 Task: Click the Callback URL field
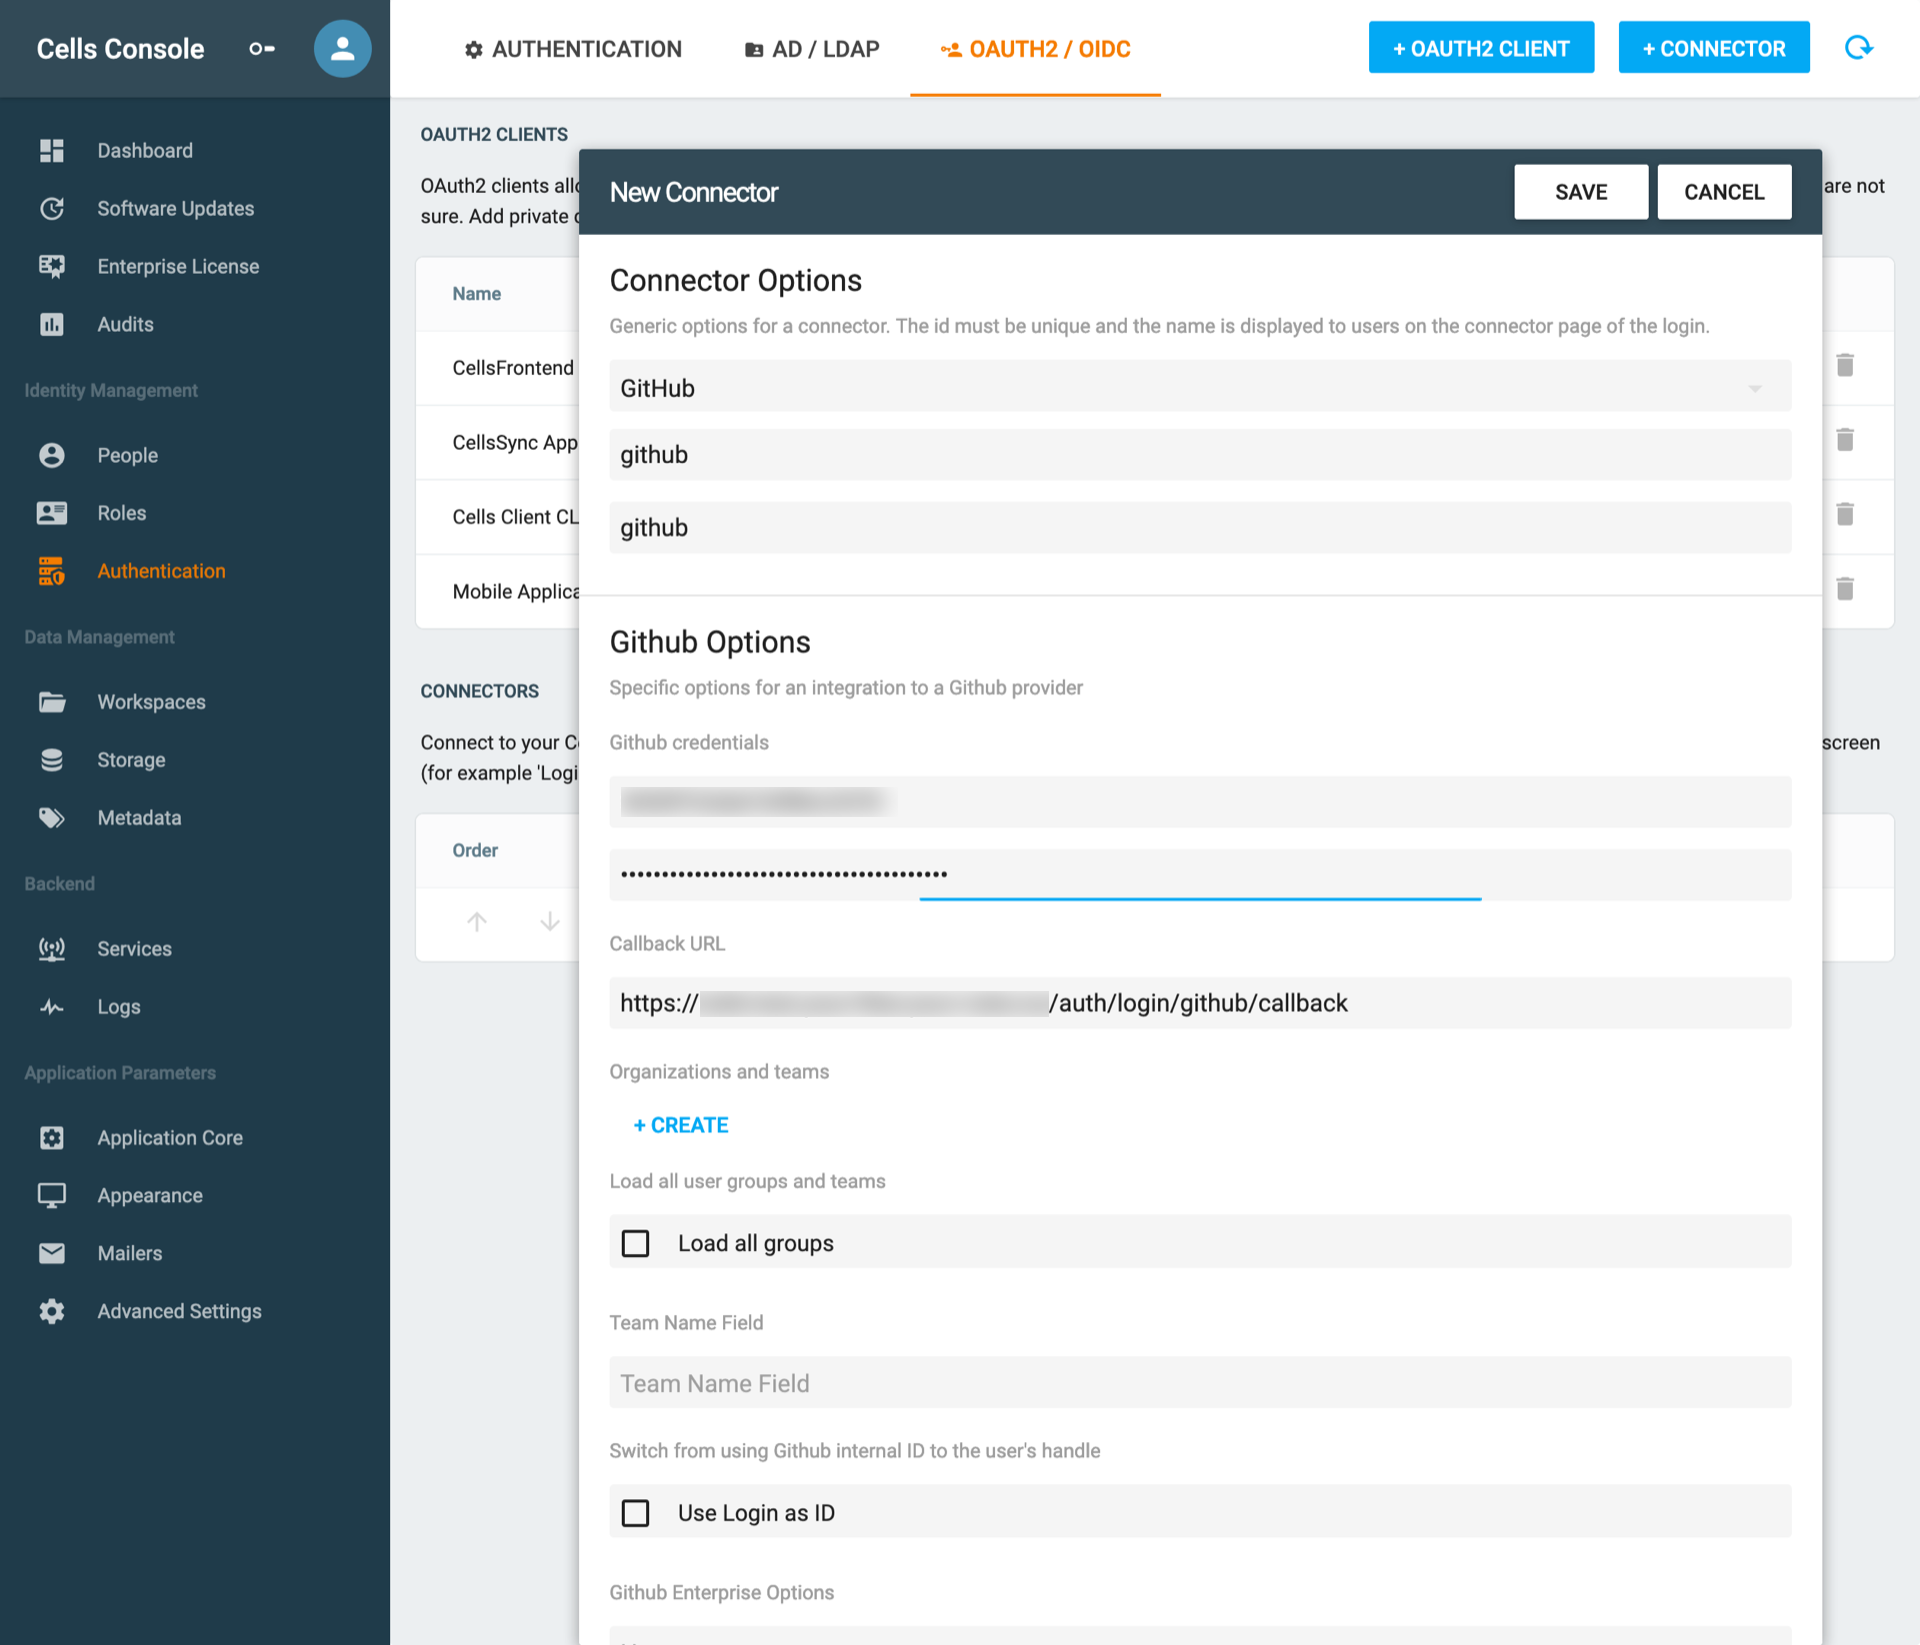pyautogui.click(x=1200, y=1003)
